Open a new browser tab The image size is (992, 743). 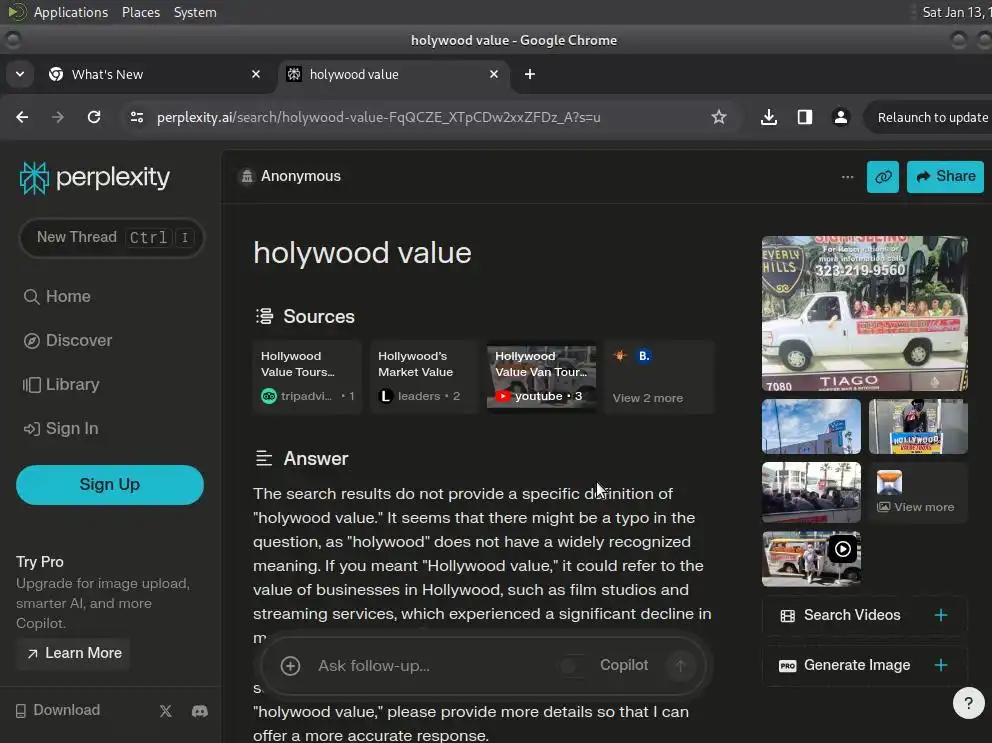click(x=530, y=75)
